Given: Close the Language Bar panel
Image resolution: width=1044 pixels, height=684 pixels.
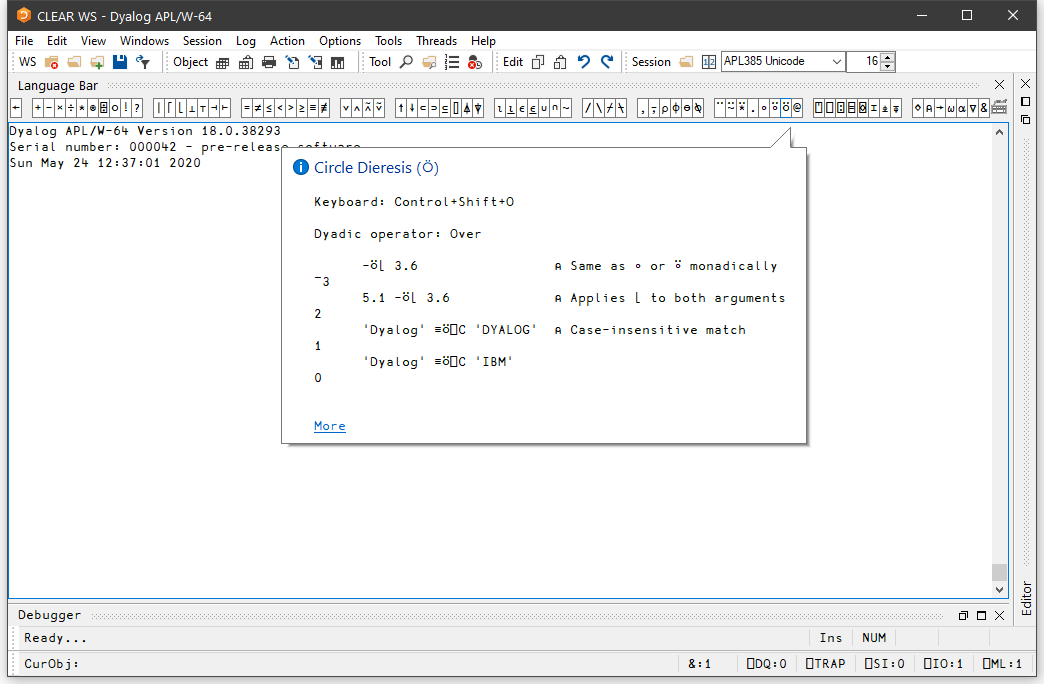Looking at the screenshot, I should [999, 85].
